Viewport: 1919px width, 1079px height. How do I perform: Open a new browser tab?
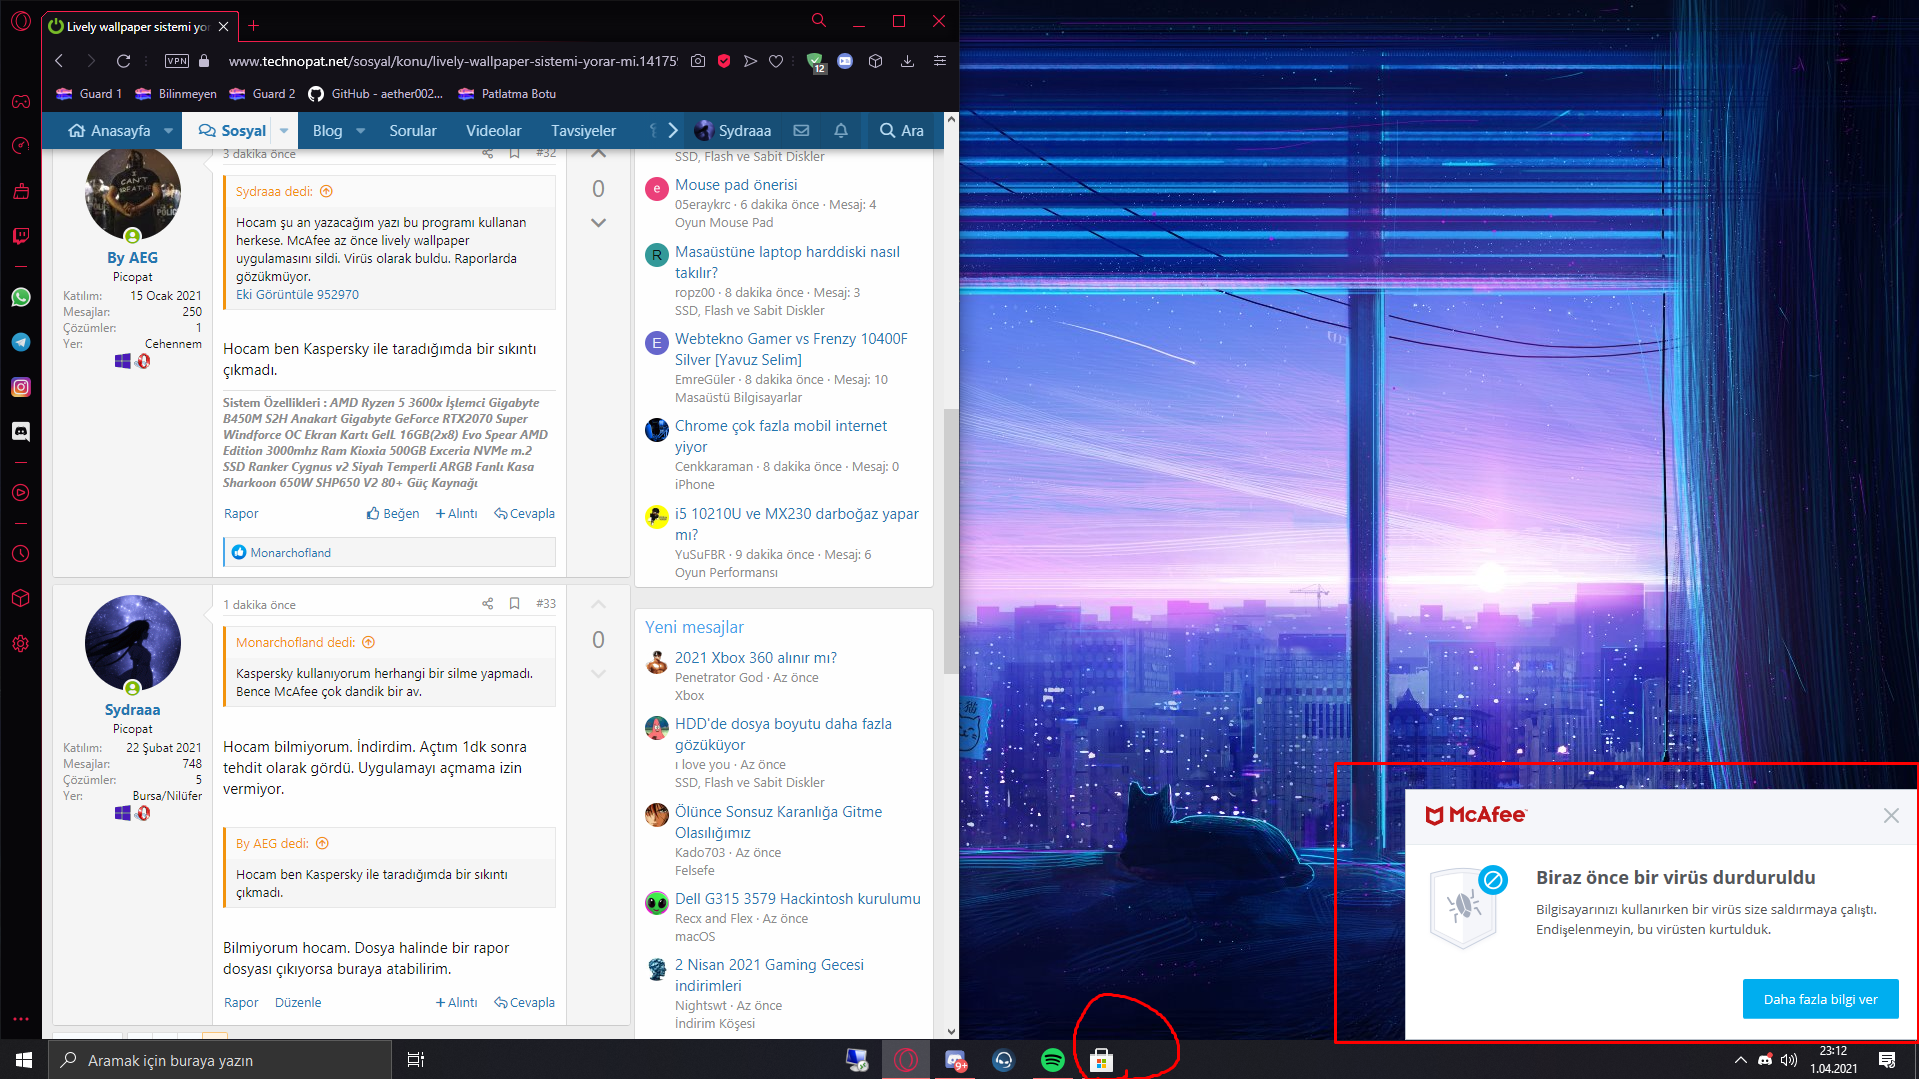(x=254, y=26)
